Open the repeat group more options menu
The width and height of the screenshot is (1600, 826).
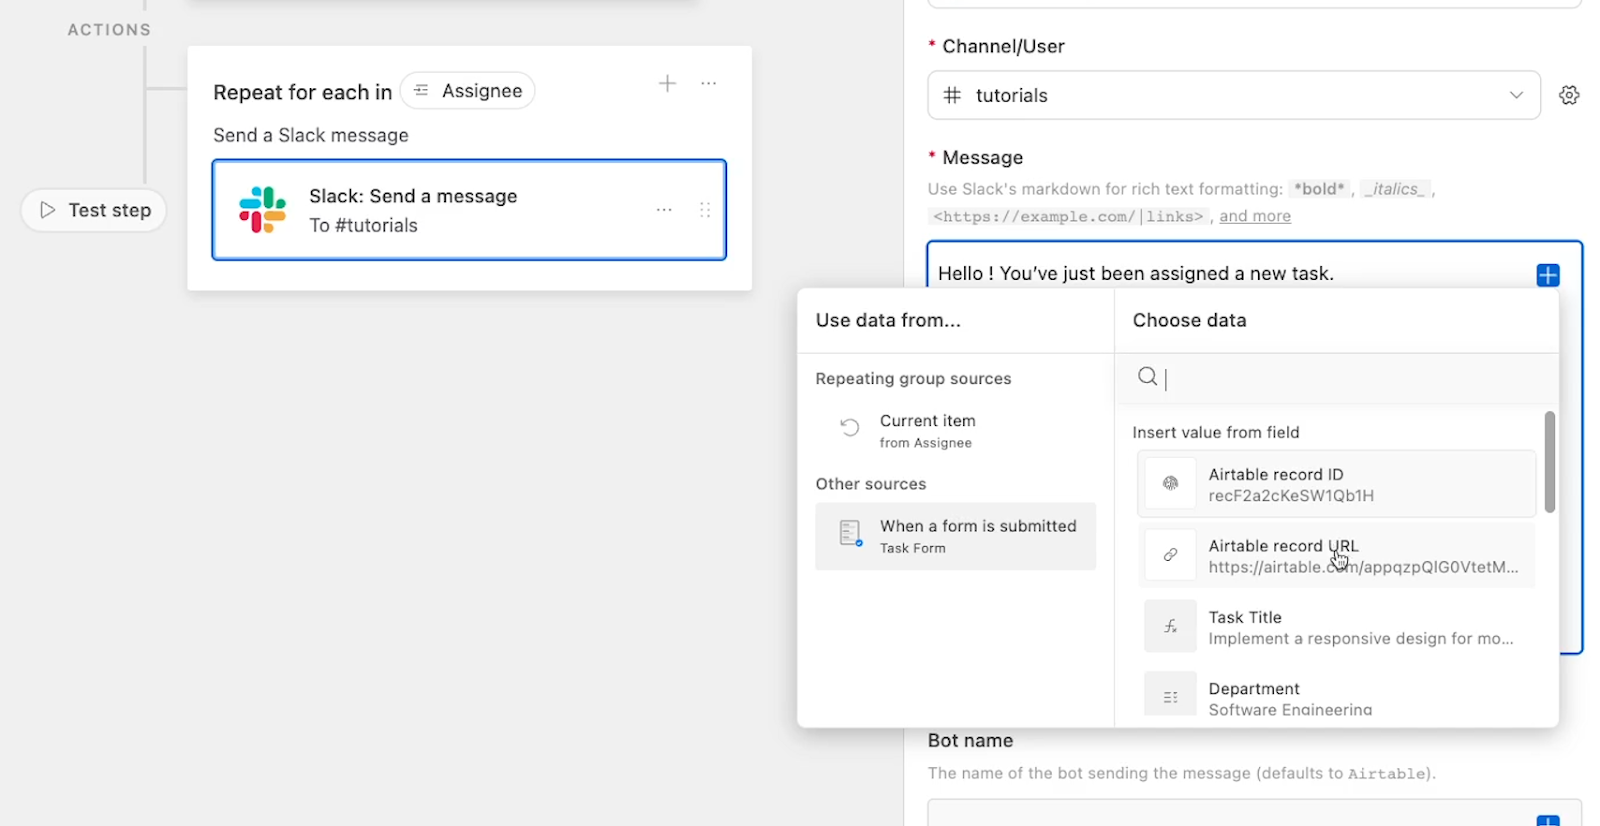point(709,84)
